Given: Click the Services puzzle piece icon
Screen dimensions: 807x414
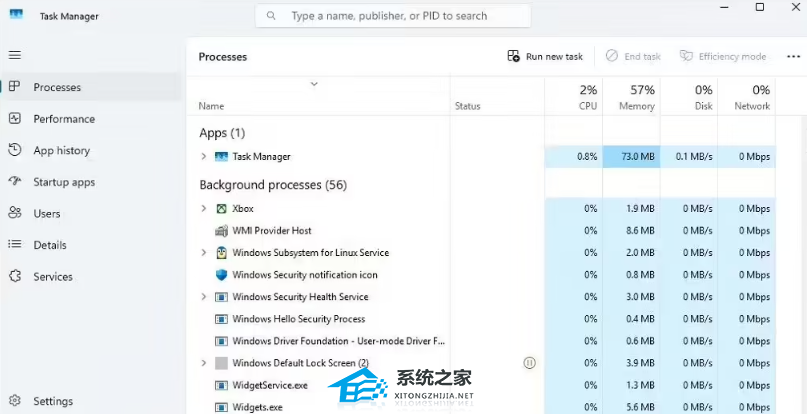Looking at the screenshot, I should tap(15, 276).
